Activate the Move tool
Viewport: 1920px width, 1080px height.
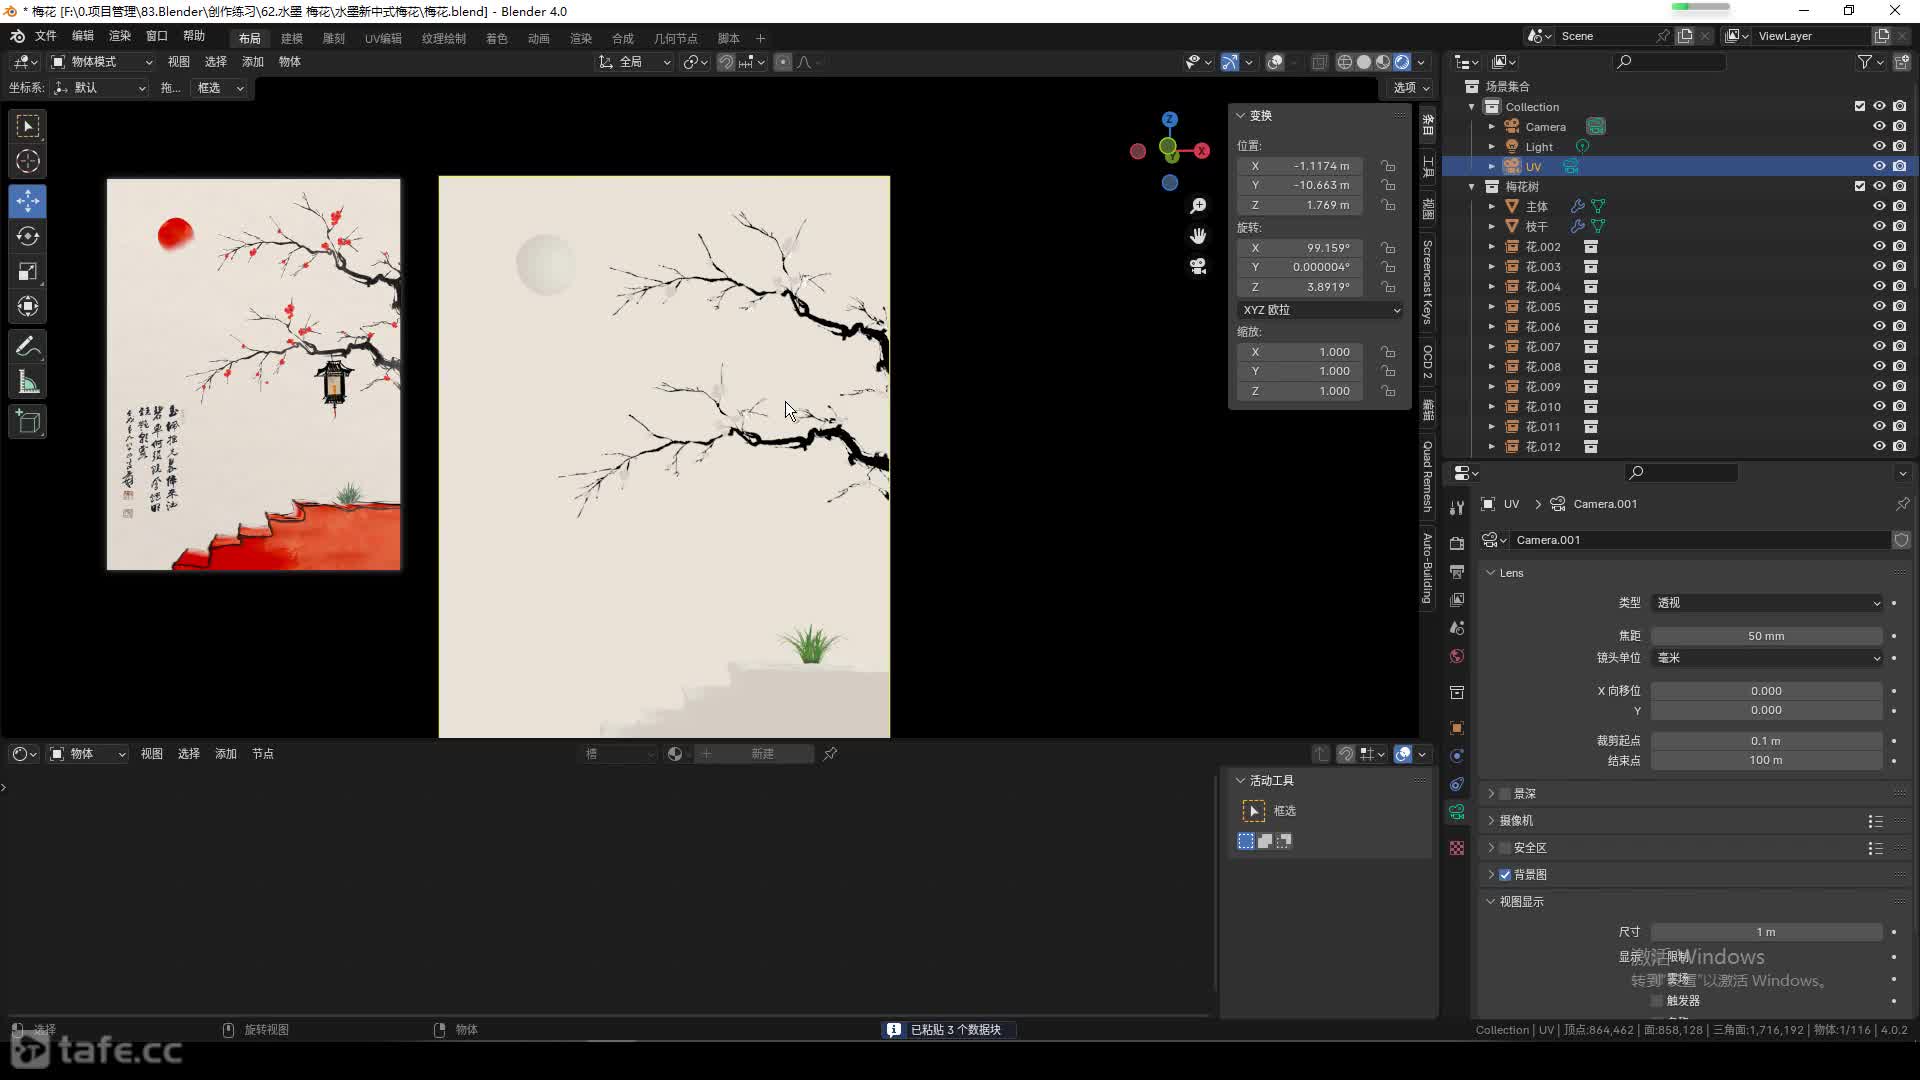[x=28, y=201]
